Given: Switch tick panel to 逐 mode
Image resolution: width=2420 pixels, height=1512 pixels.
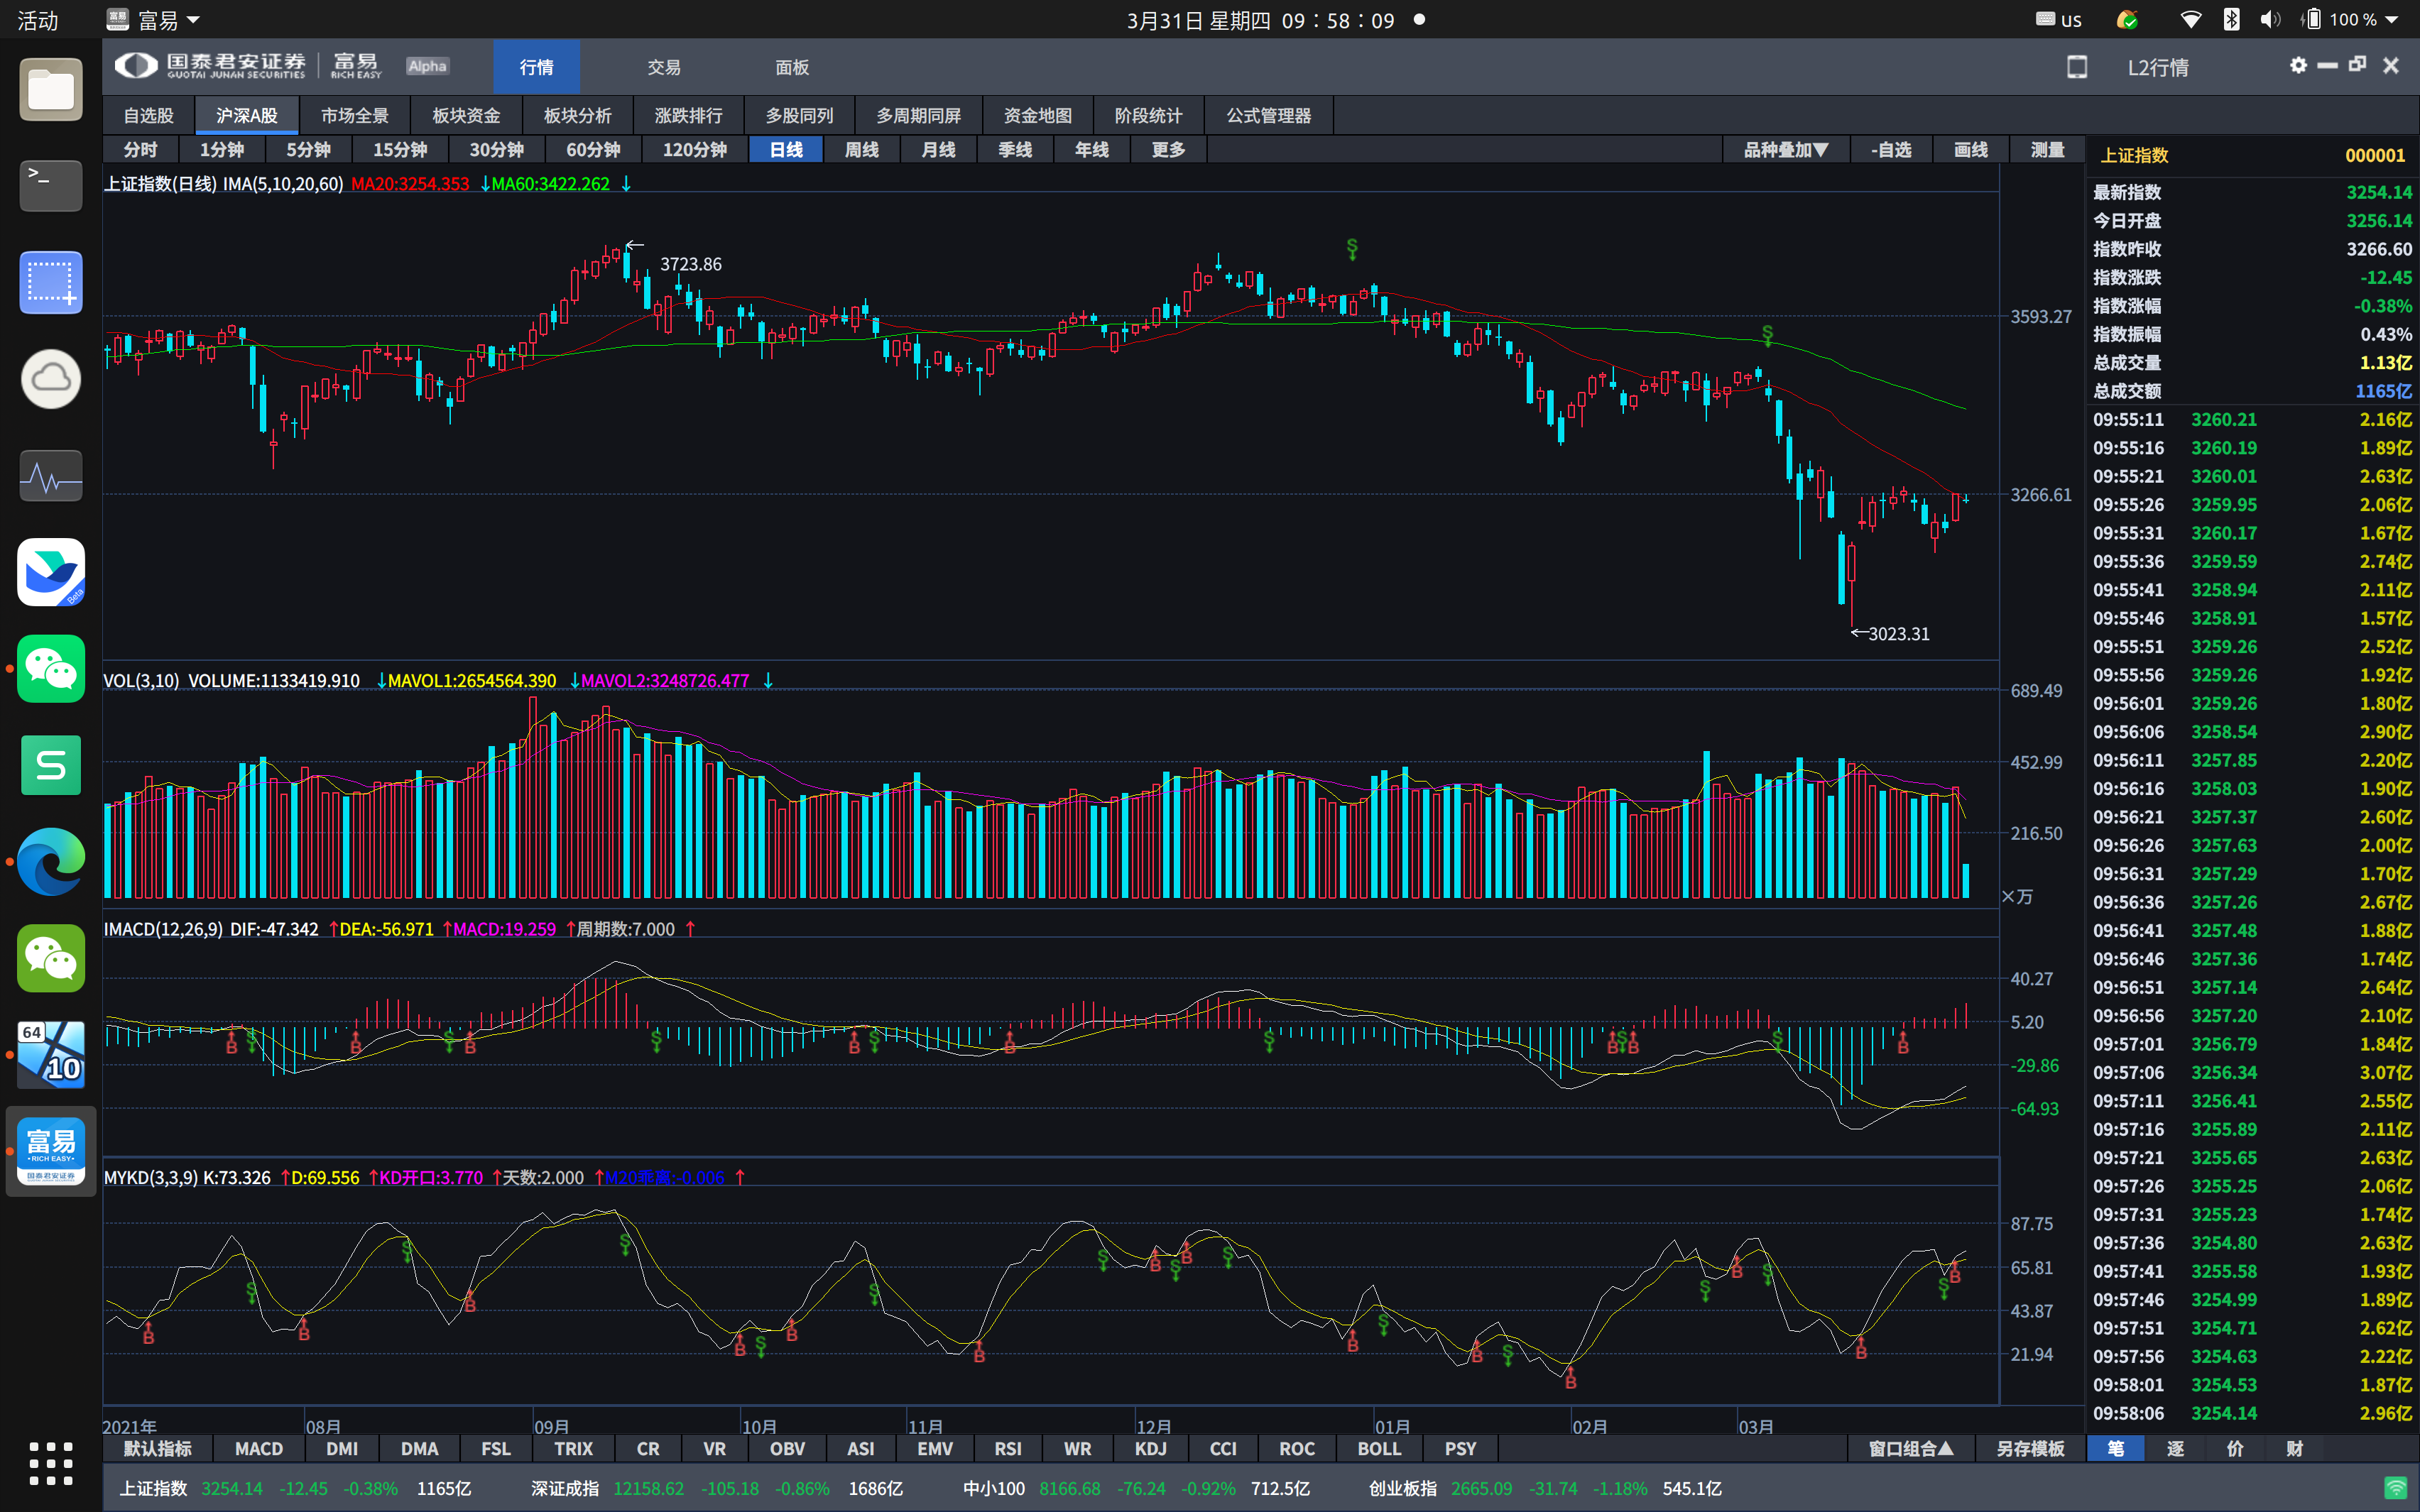Looking at the screenshot, I should [x=2175, y=1448].
